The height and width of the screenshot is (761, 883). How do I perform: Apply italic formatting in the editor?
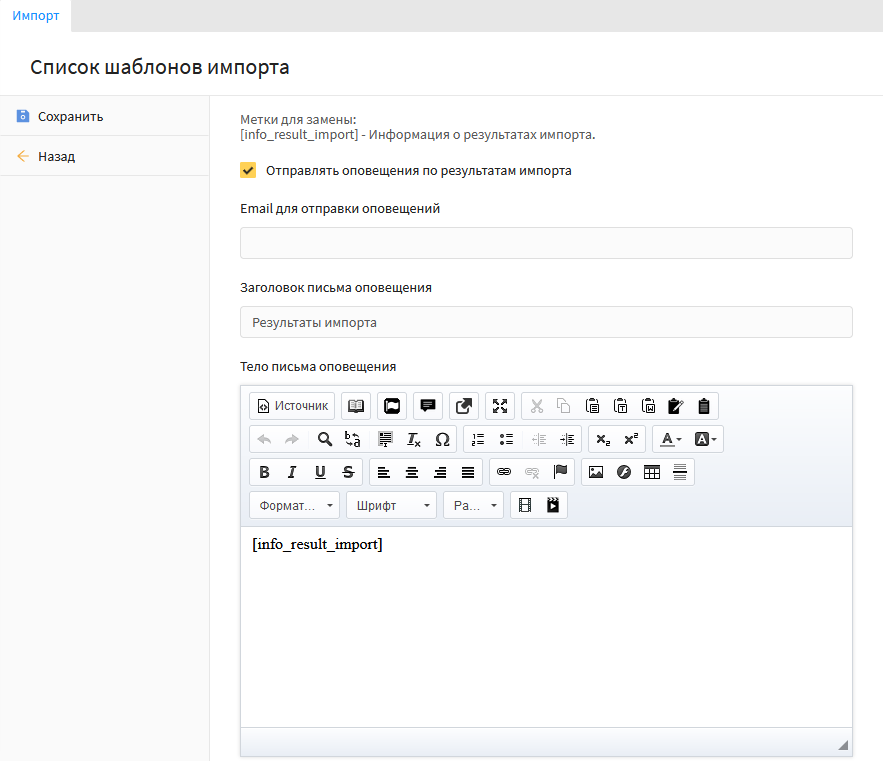click(x=292, y=472)
